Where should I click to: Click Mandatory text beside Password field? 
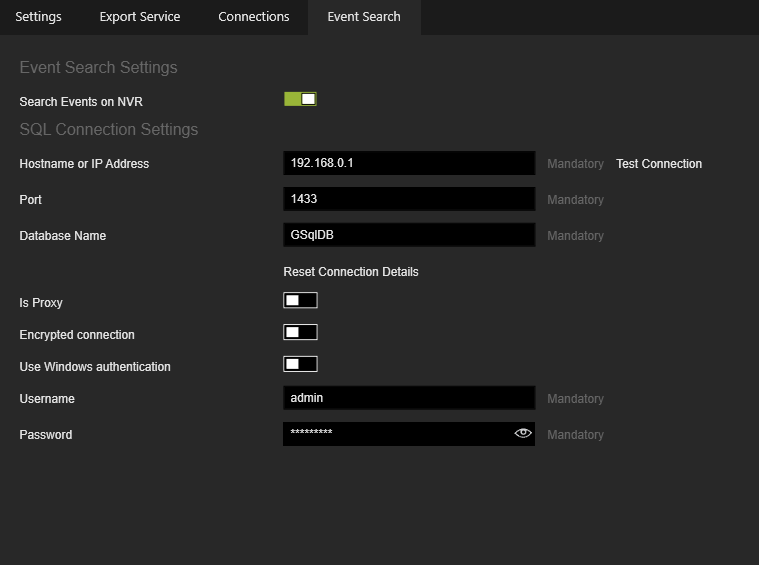[575, 435]
